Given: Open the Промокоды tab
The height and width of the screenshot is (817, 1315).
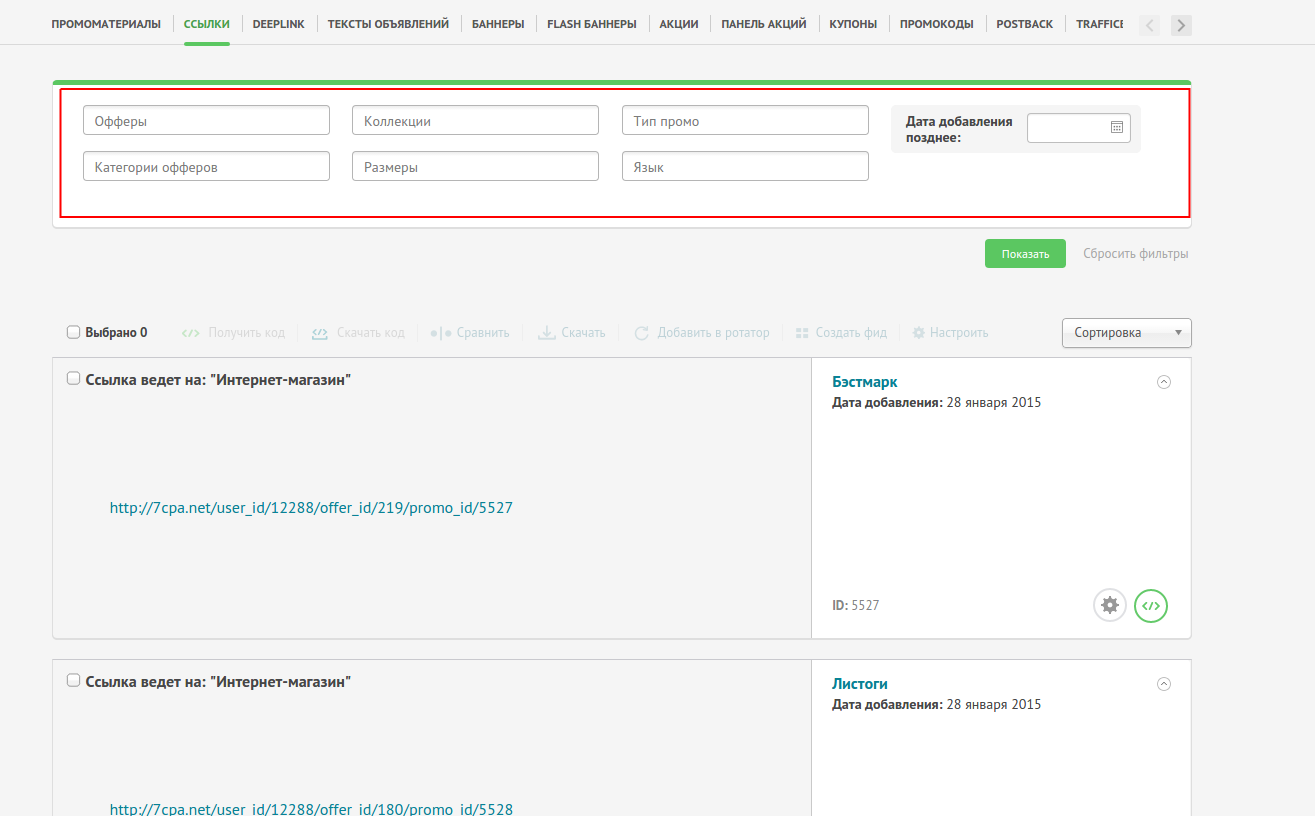Looking at the screenshot, I should (x=936, y=24).
